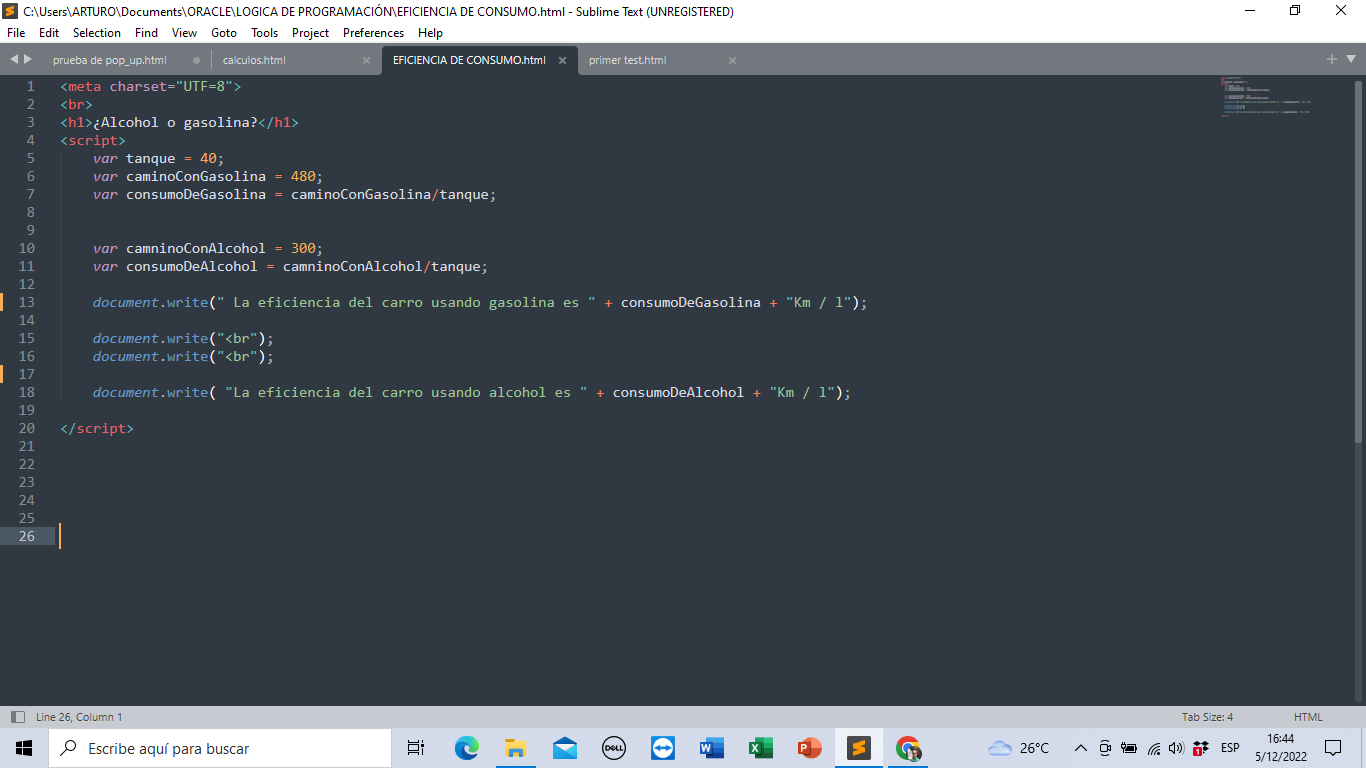The image size is (1366, 768).
Task: Open the Mail app from taskbar
Action: (564, 748)
